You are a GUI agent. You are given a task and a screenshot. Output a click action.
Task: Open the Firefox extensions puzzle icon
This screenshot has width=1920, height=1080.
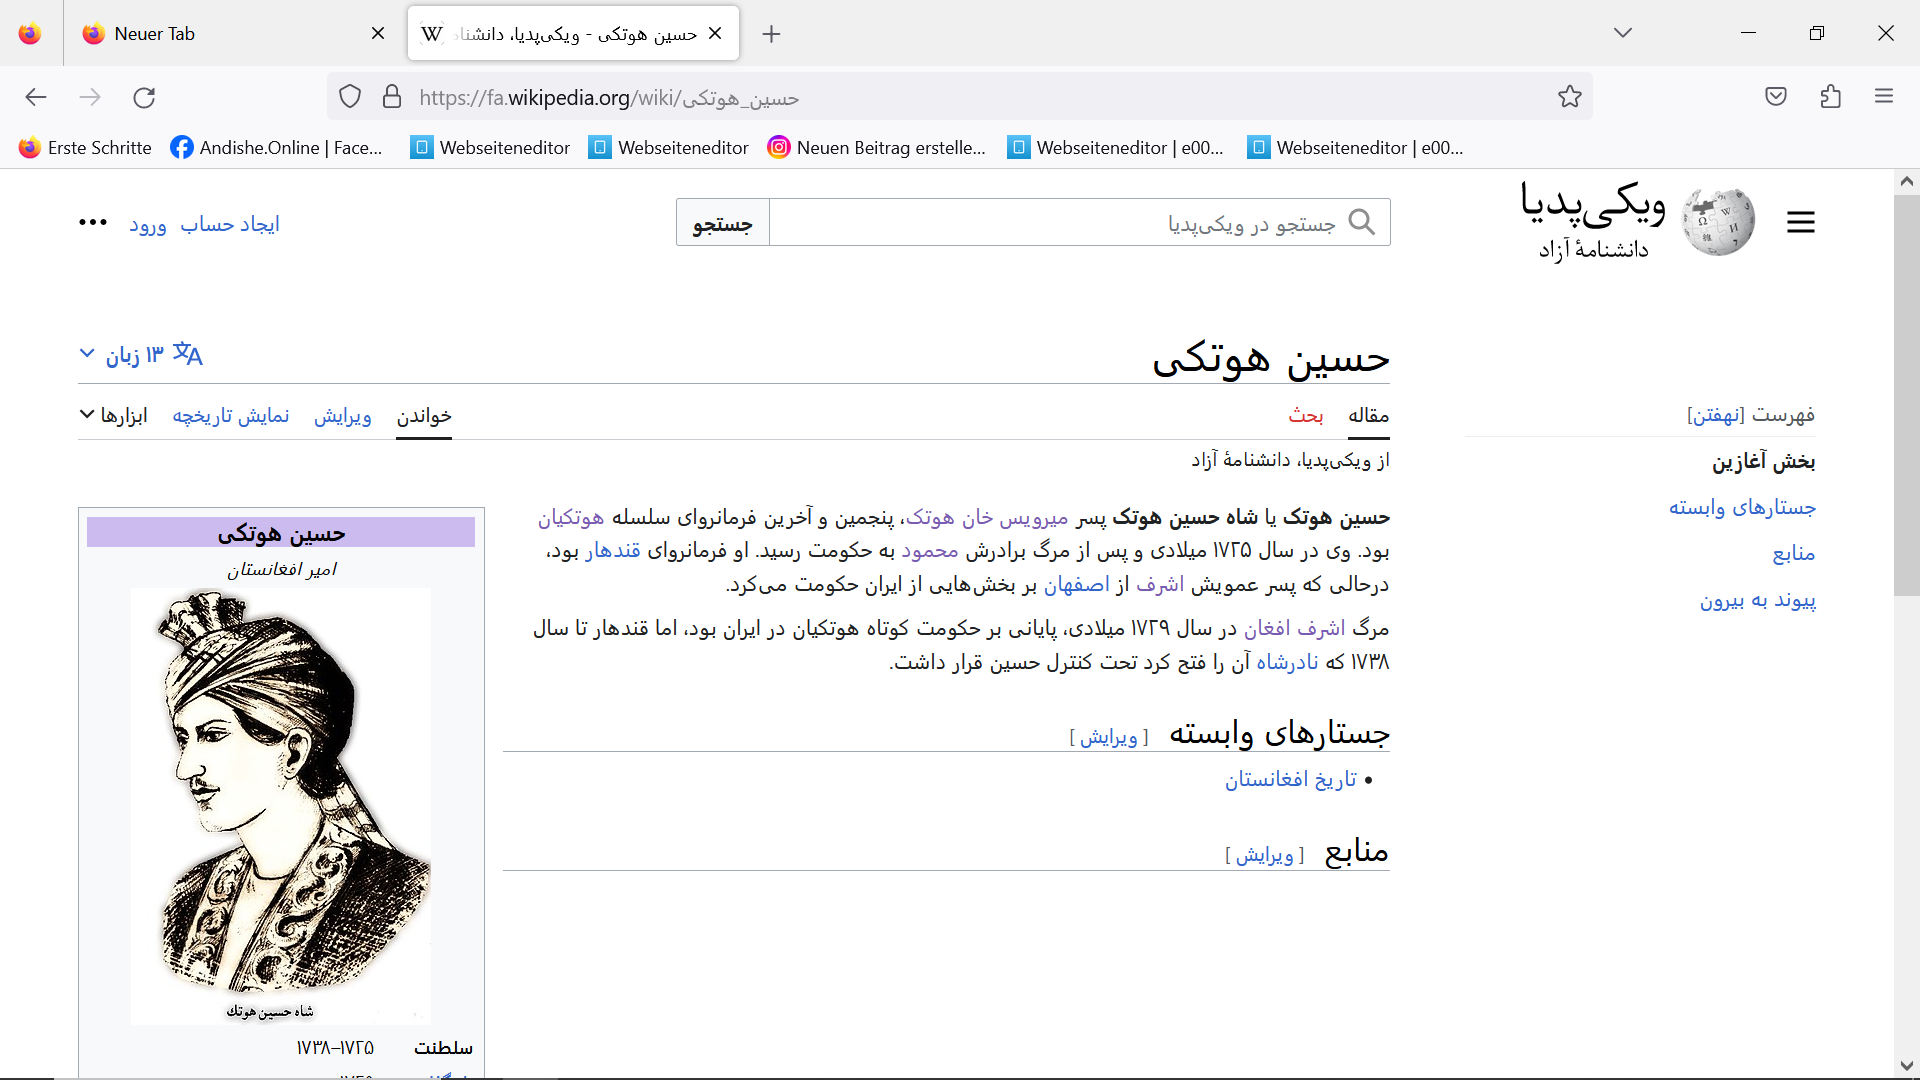point(1830,97)
